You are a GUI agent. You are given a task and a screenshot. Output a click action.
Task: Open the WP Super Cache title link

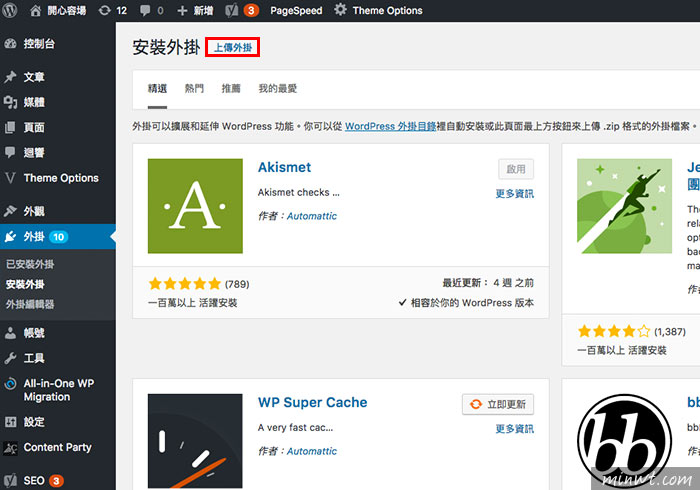click(x=312, y=403)
